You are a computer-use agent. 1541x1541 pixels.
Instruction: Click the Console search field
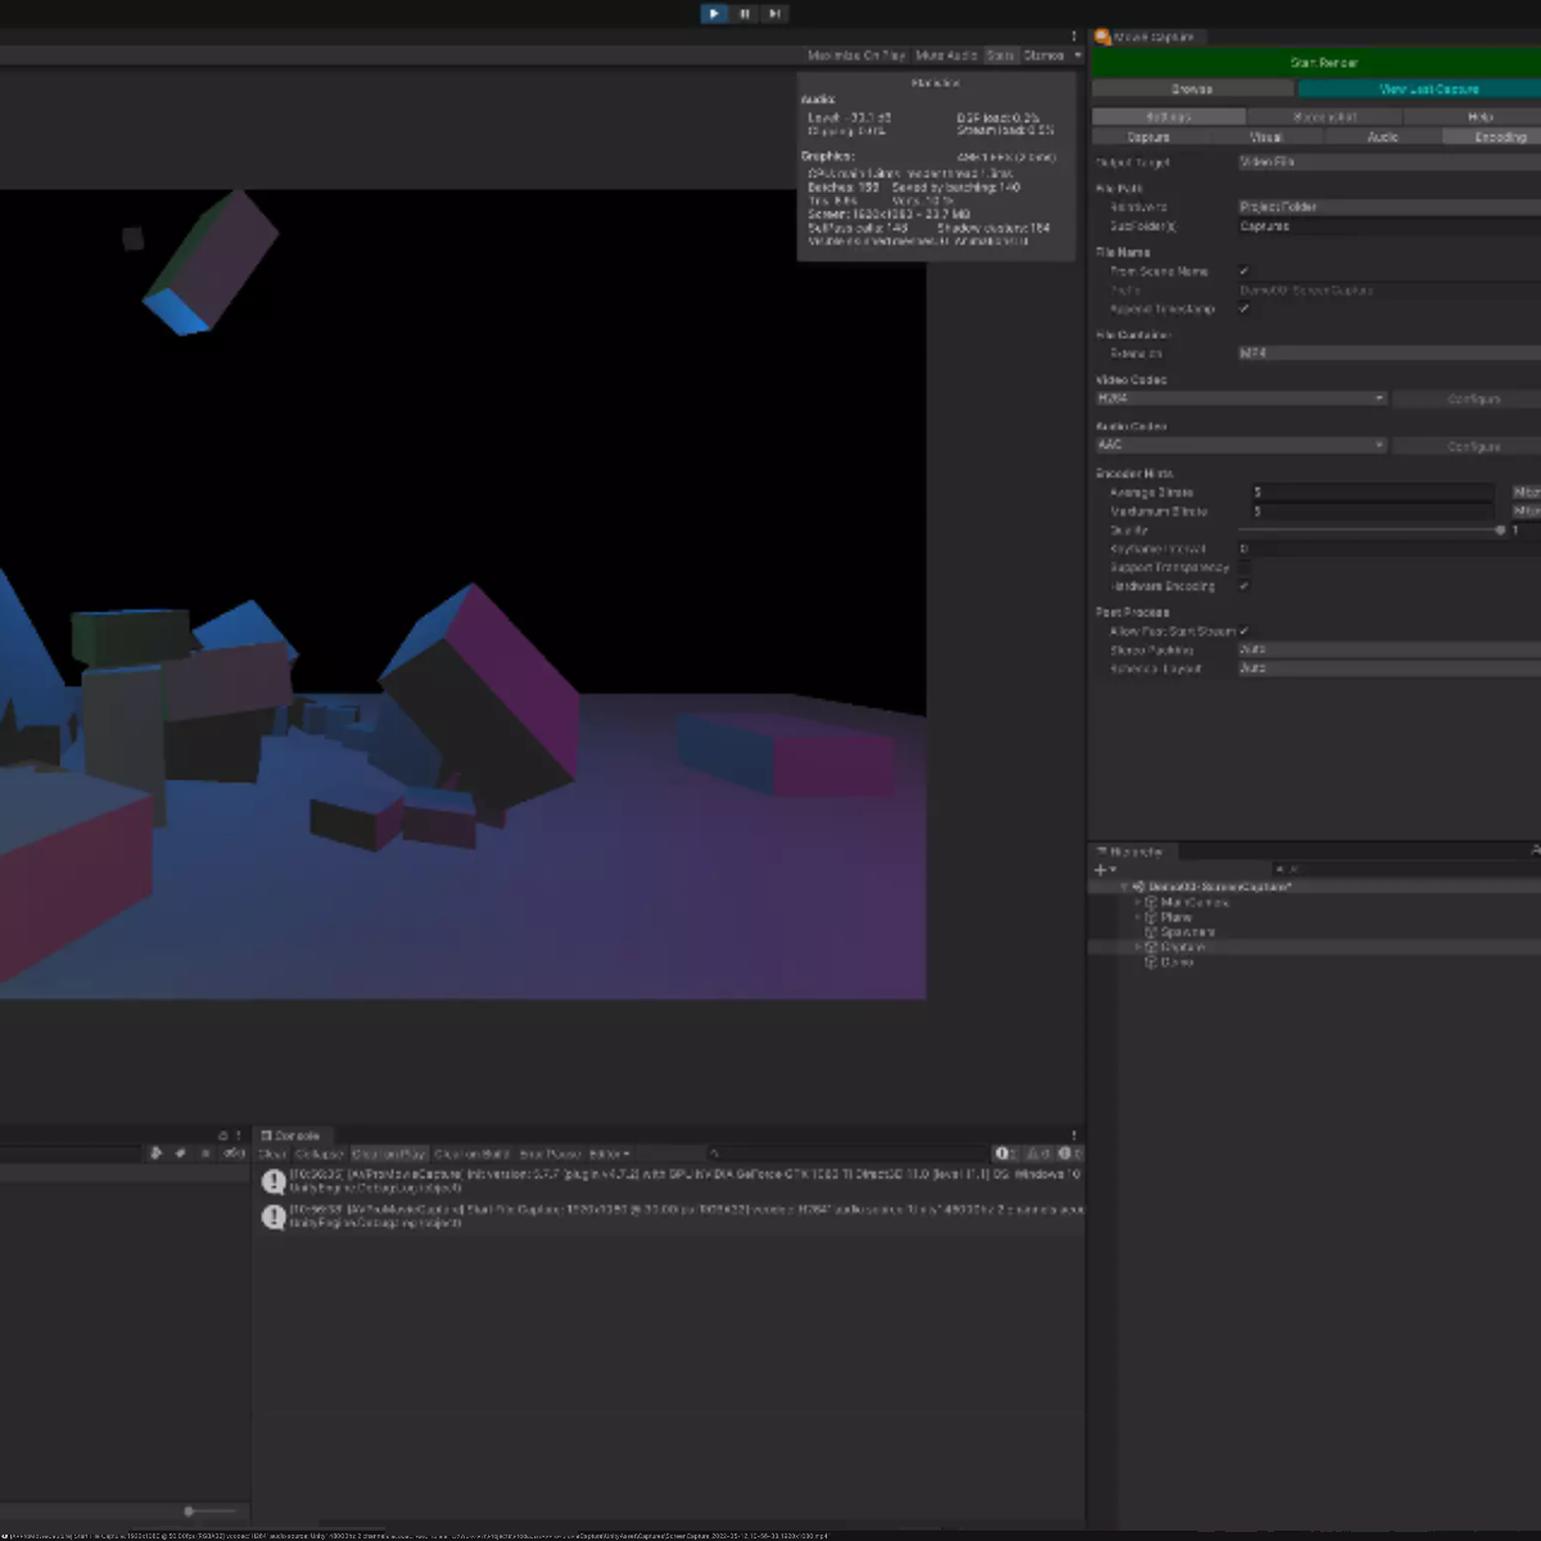(846, 1154)
